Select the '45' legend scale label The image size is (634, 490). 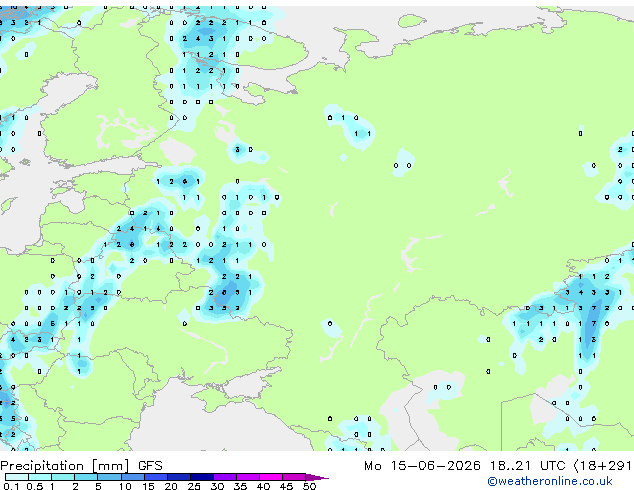[286, 486]
